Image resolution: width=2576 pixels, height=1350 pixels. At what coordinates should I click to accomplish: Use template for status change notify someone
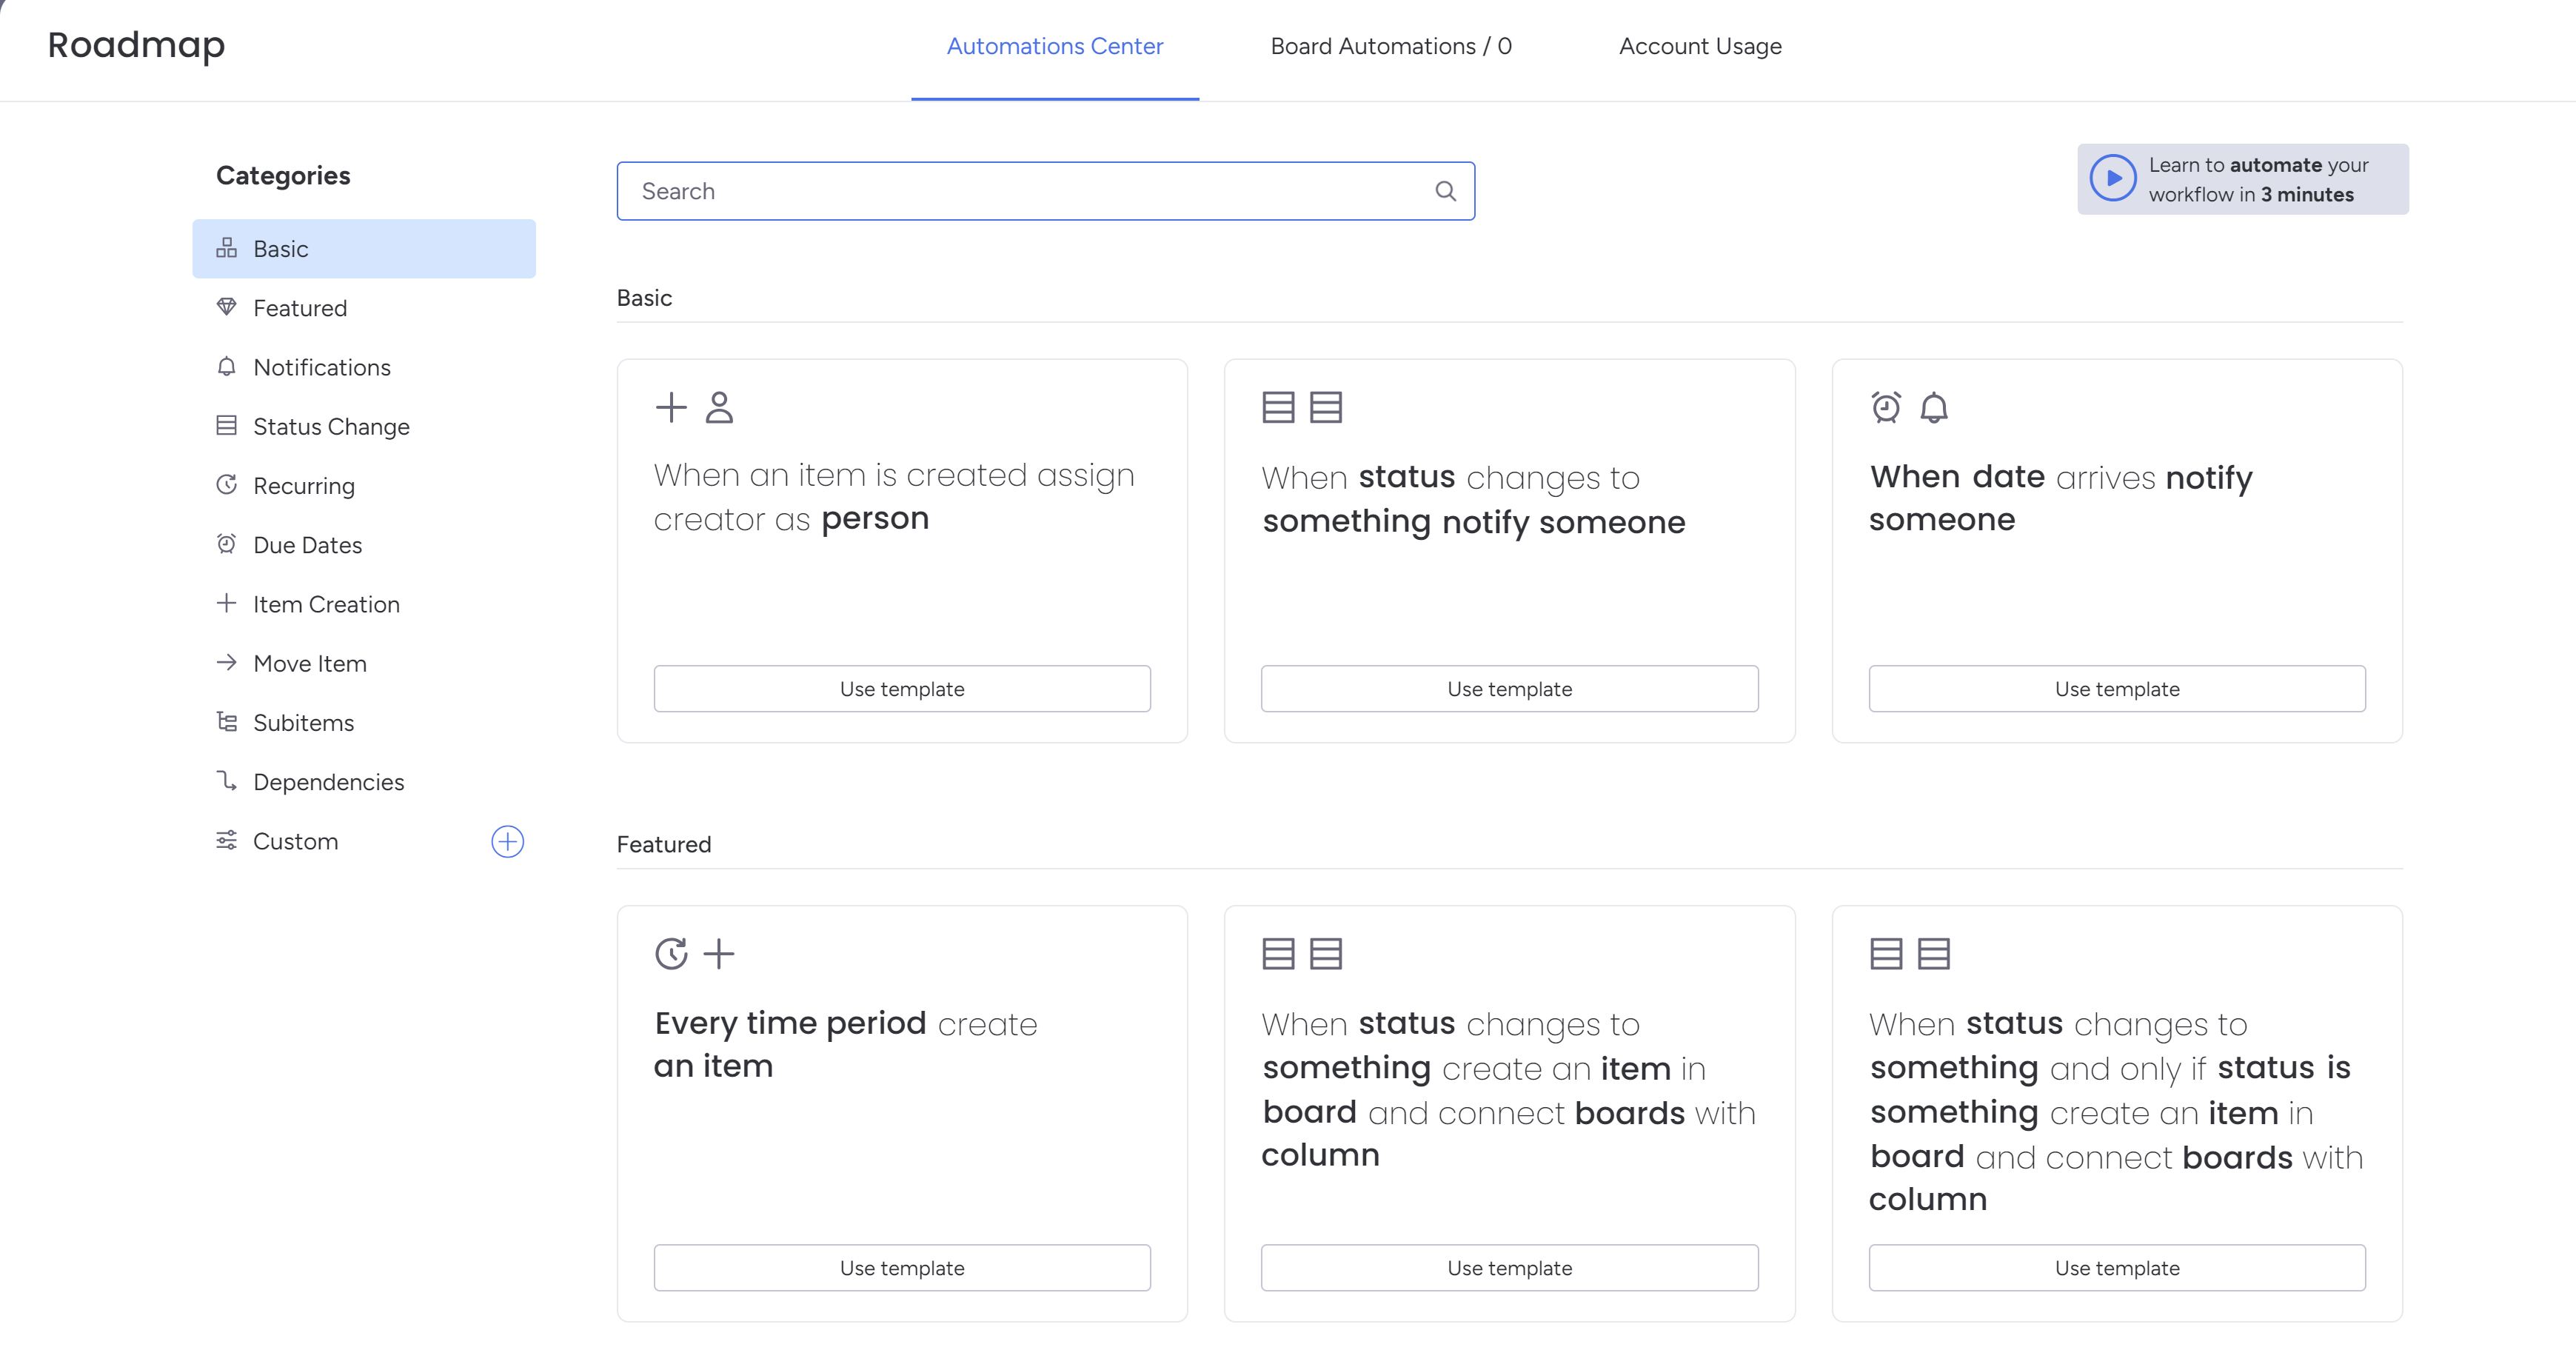(x=1508, y=688)
